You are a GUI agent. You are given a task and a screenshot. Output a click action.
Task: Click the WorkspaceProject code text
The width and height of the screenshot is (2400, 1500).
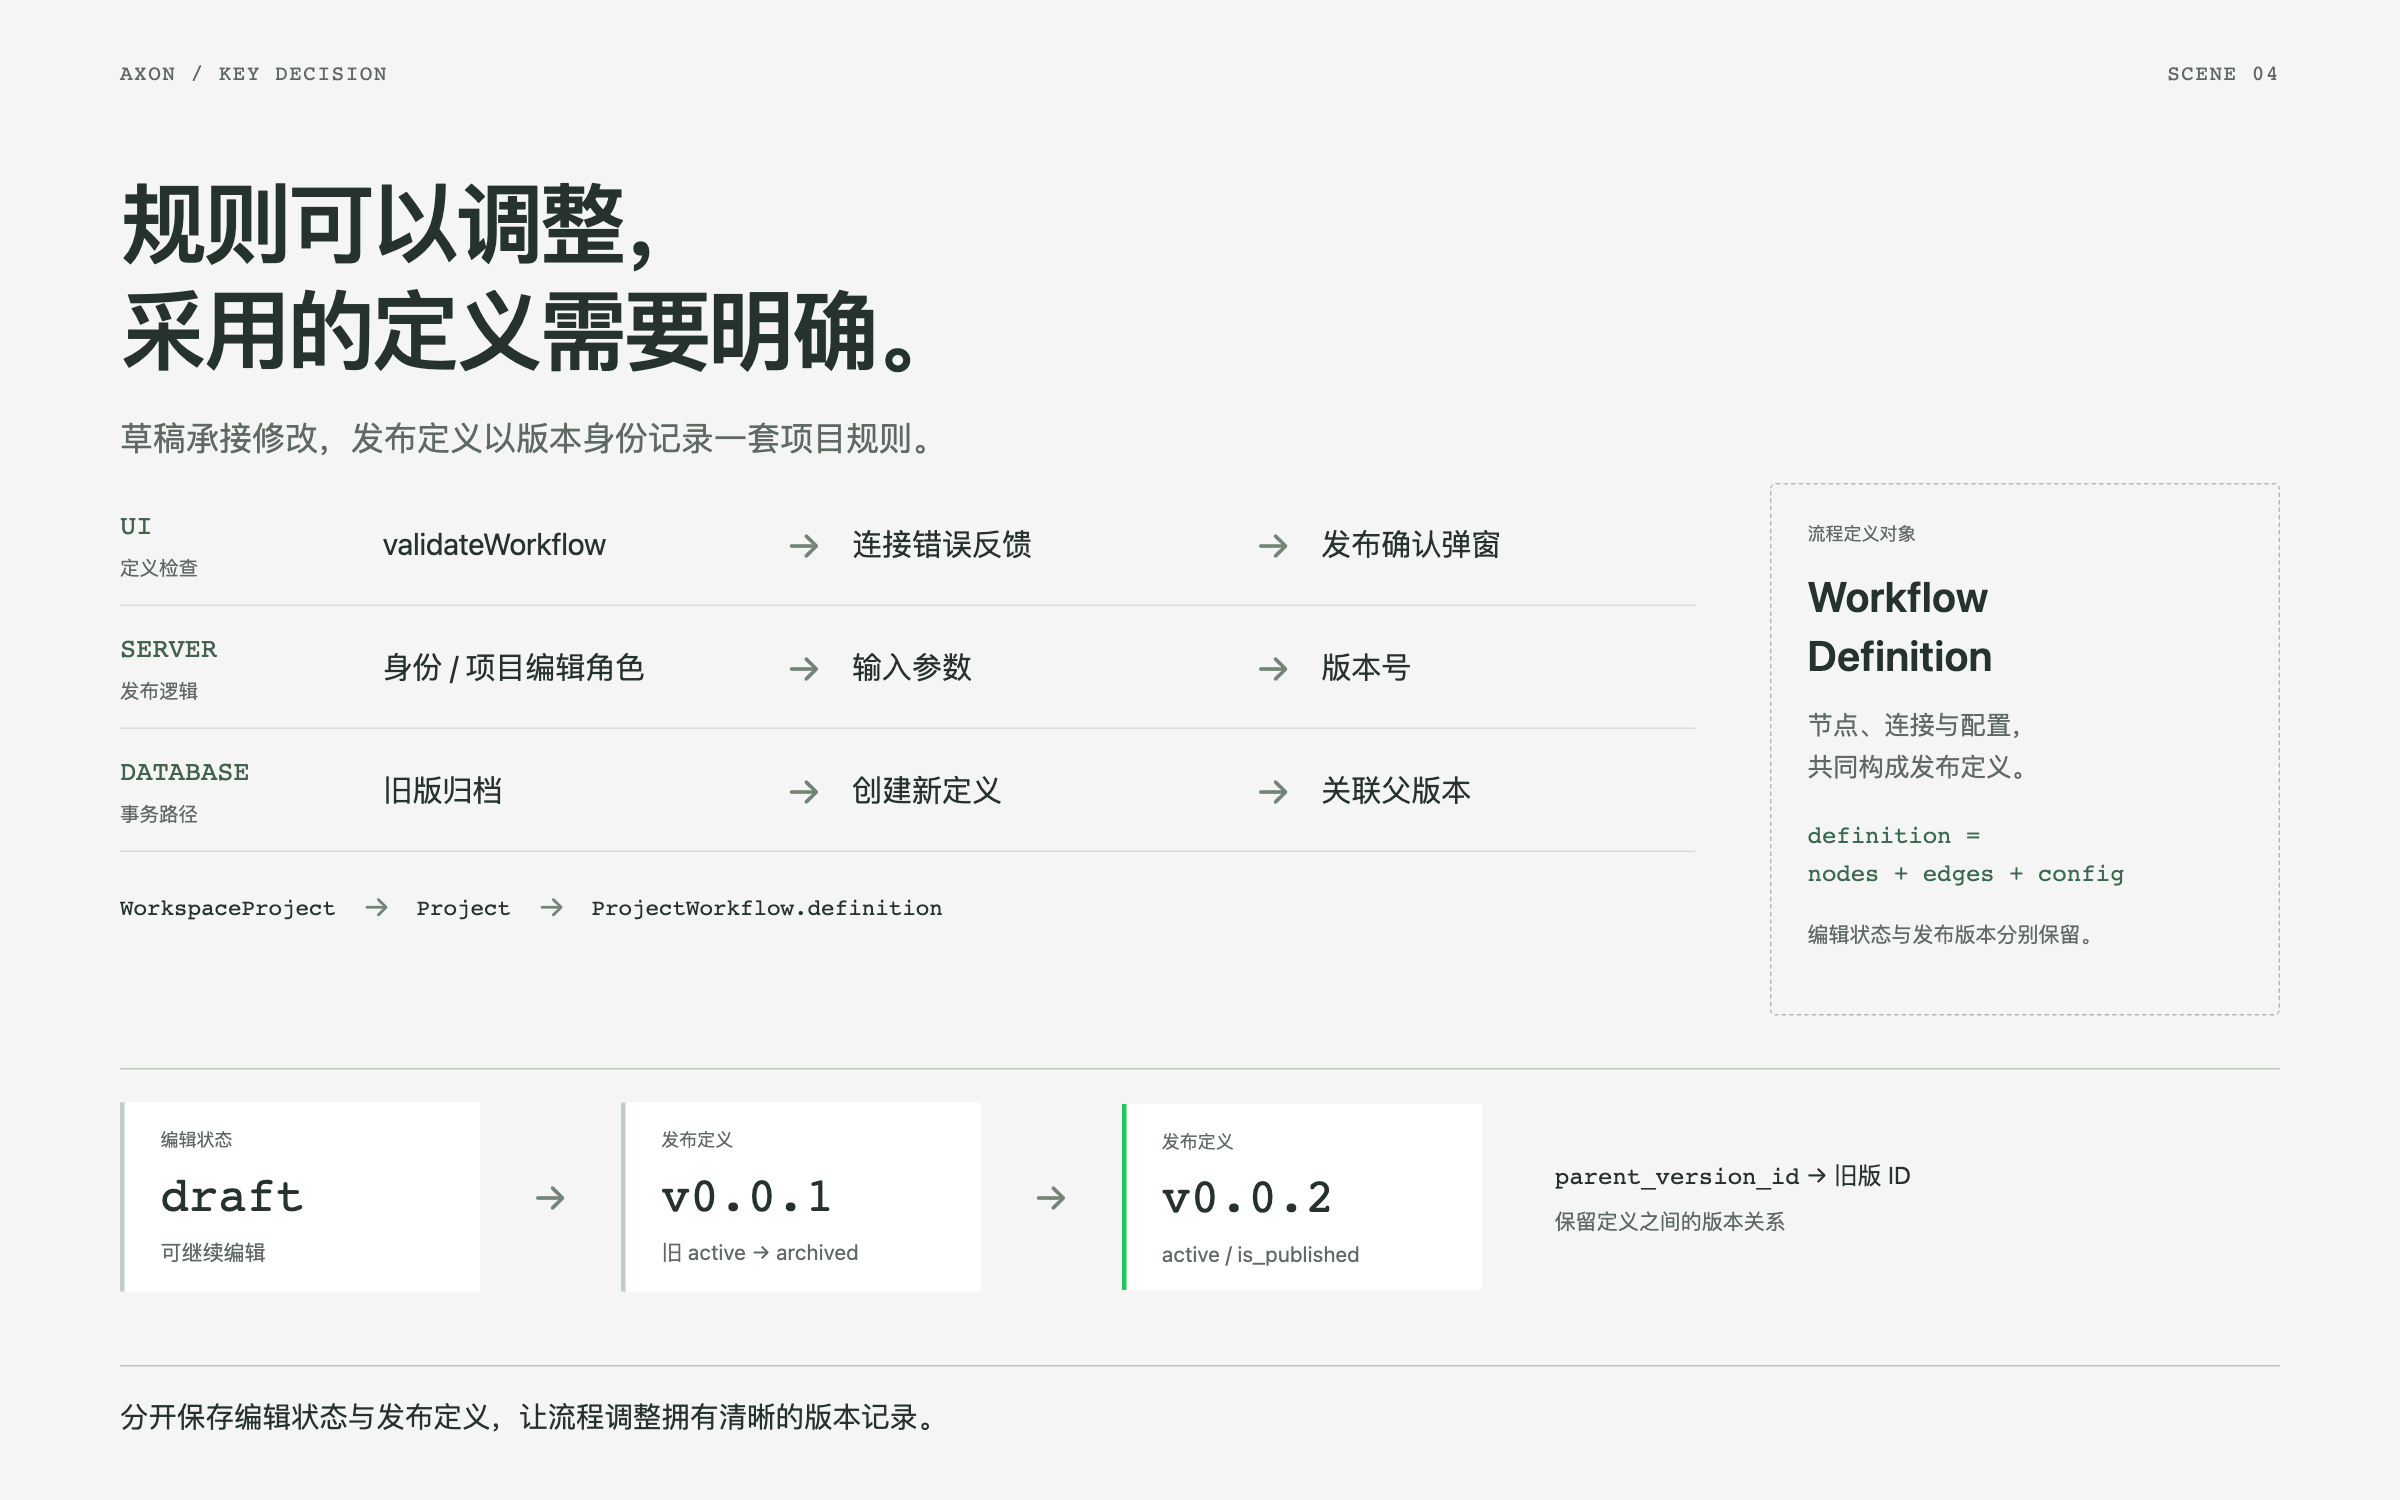(x=228, y=908)
